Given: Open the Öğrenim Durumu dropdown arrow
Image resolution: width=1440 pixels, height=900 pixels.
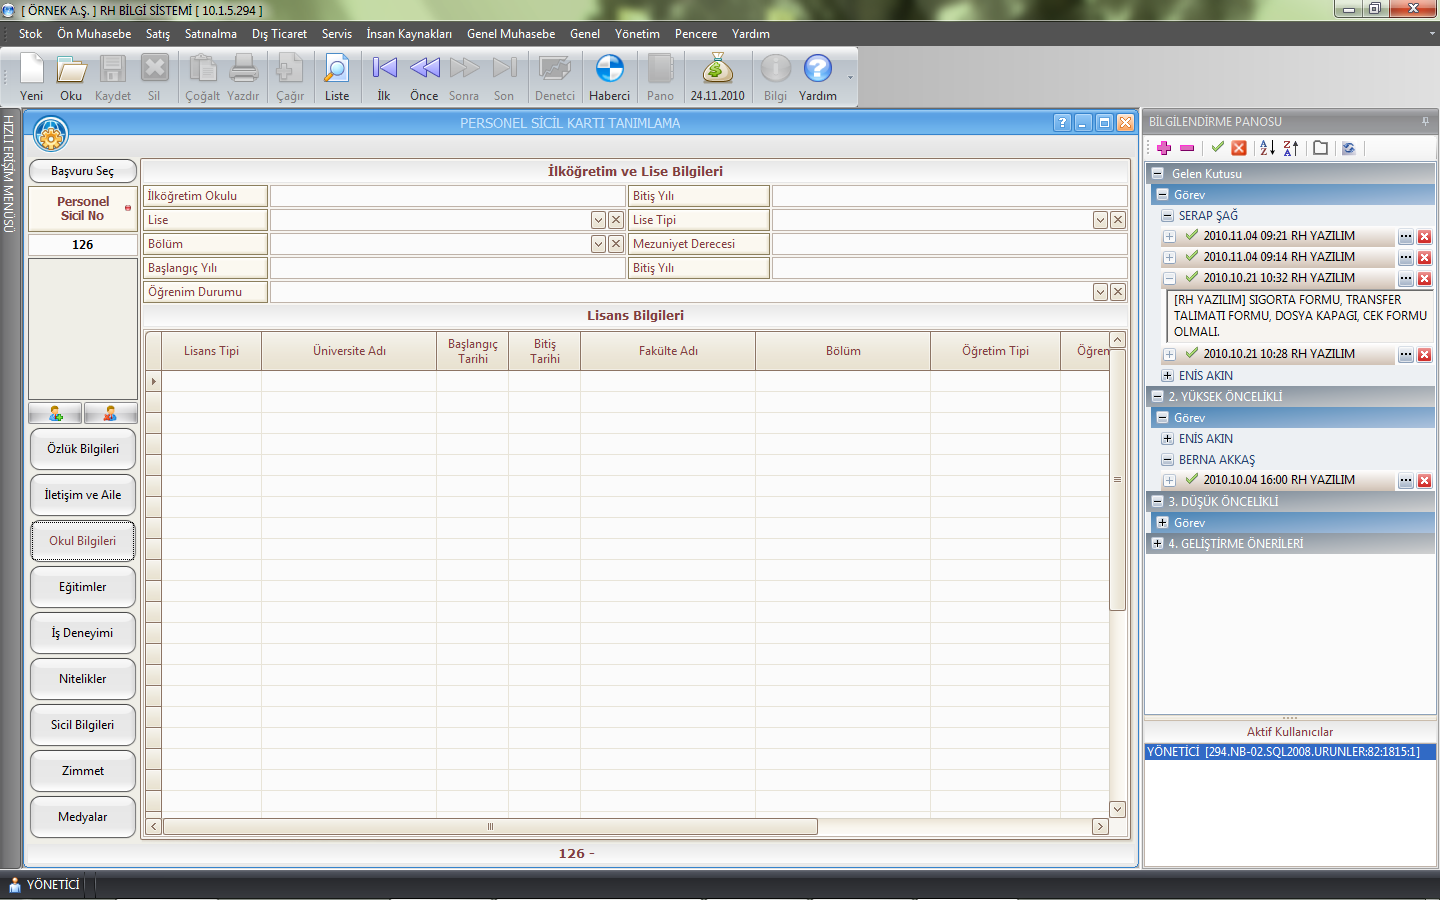Looking at the screenshot, I should click(1100, 292).
